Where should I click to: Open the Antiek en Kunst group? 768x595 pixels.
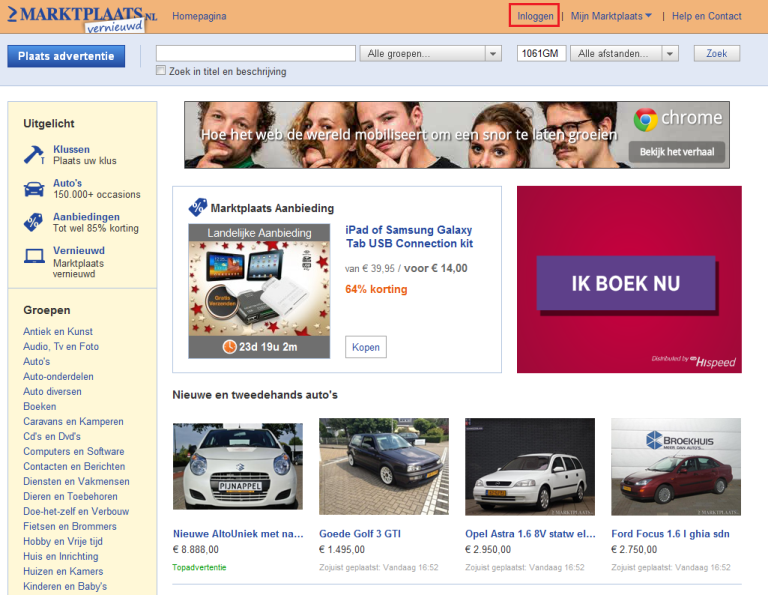click(58, 332)
